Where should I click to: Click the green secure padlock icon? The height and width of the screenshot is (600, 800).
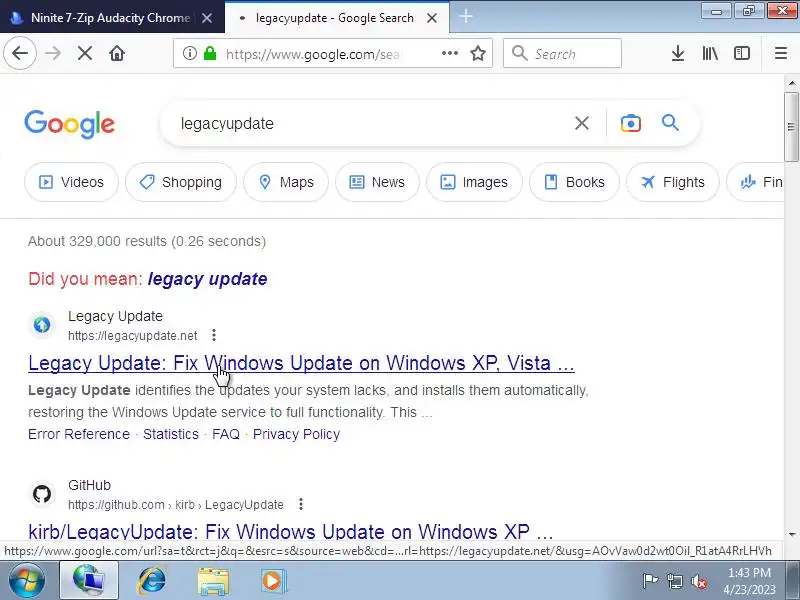click(x=210, y=53)
